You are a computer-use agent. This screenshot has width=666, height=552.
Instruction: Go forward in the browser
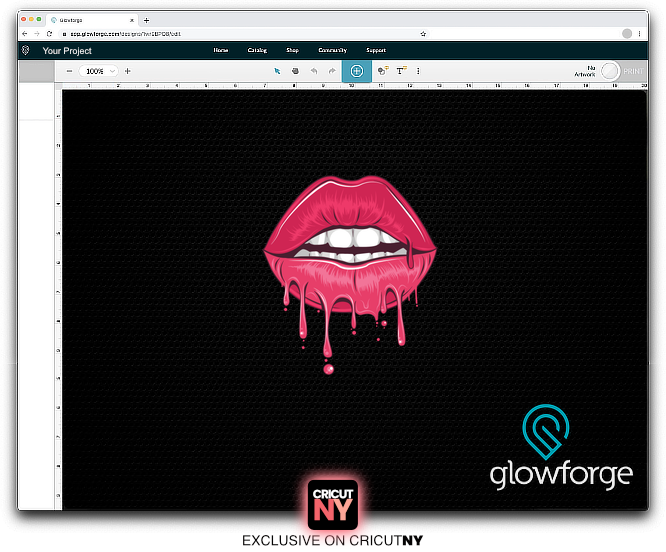pyautogui.click(x=37, y=34)
